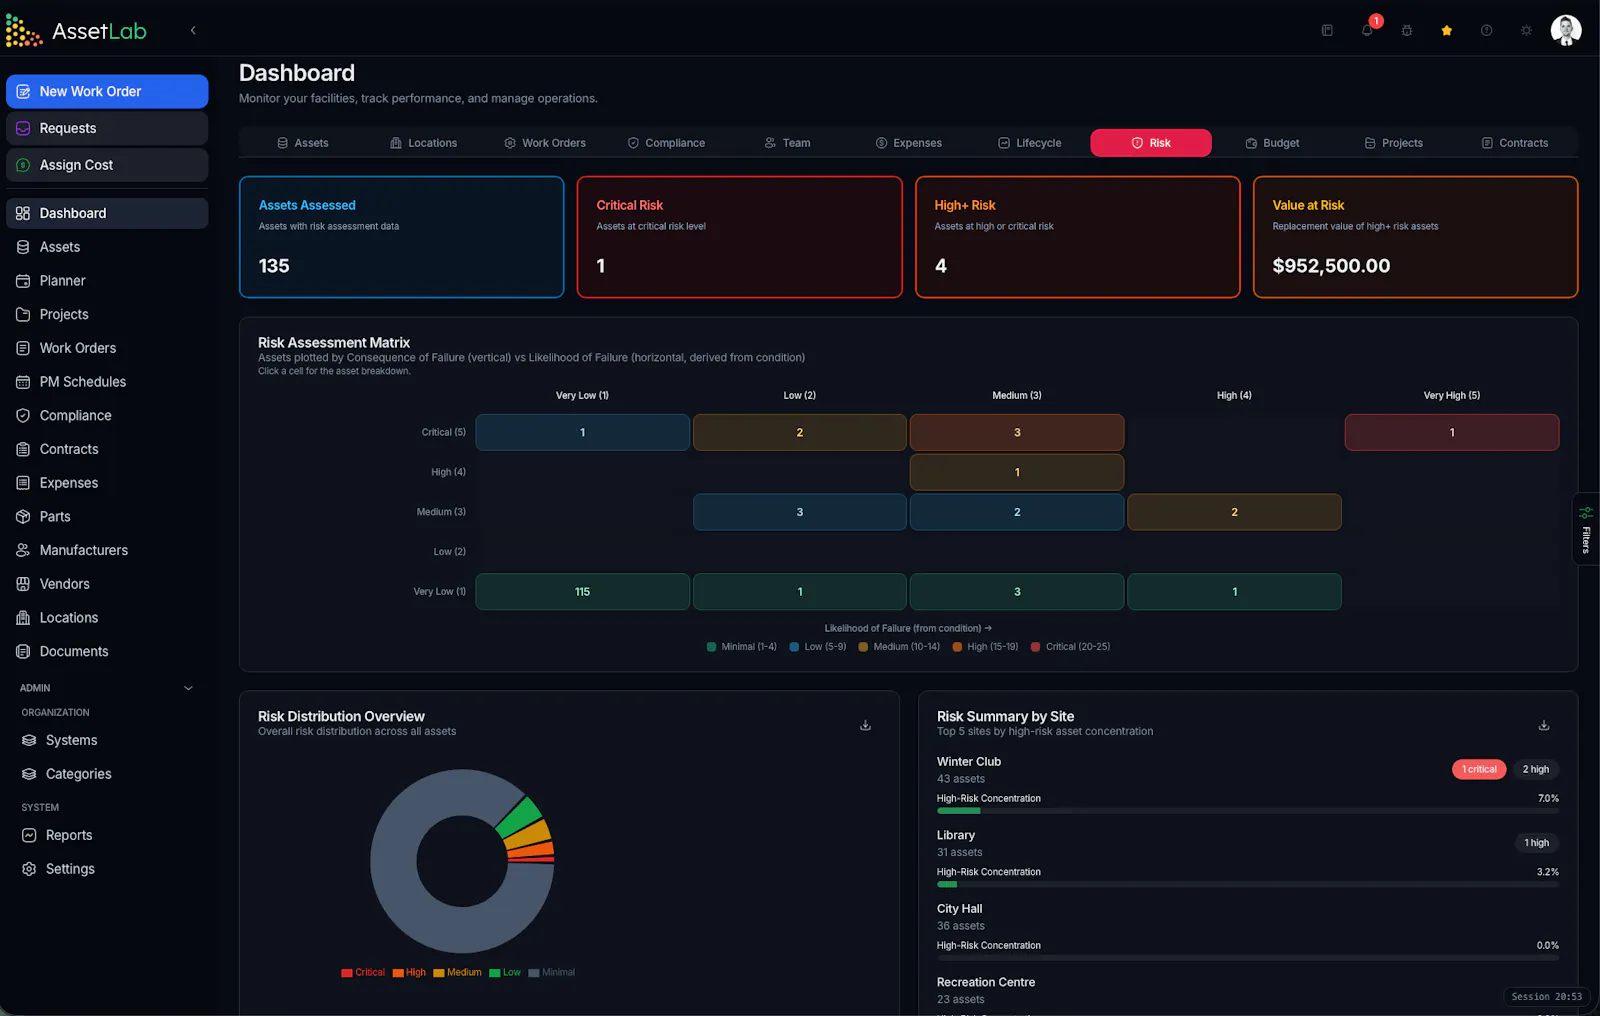Click the Value at Risk card
1600x1016 pixels.
[1415, 237]
